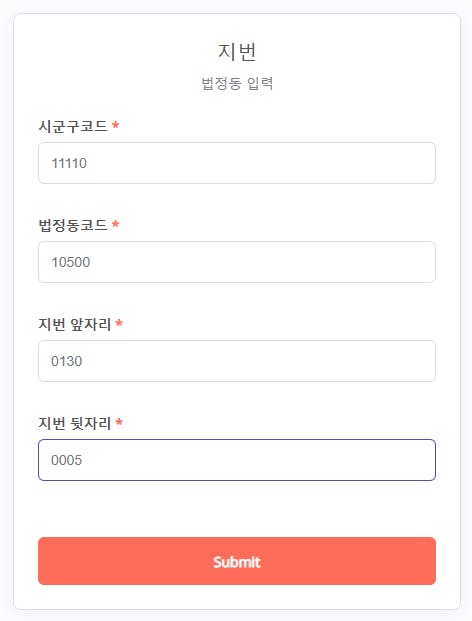Click the field showing placeholder 0130
Viewport: 472px width, 621px height.
coord(237,361)
